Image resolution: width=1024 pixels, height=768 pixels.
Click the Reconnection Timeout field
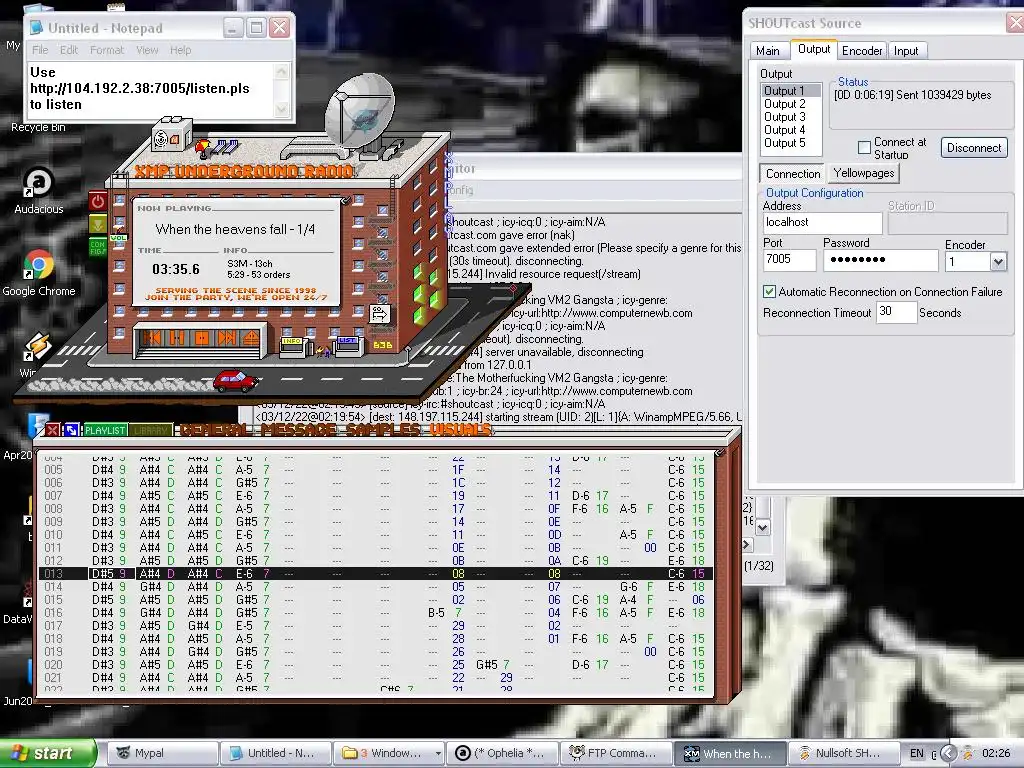[895, 312]
